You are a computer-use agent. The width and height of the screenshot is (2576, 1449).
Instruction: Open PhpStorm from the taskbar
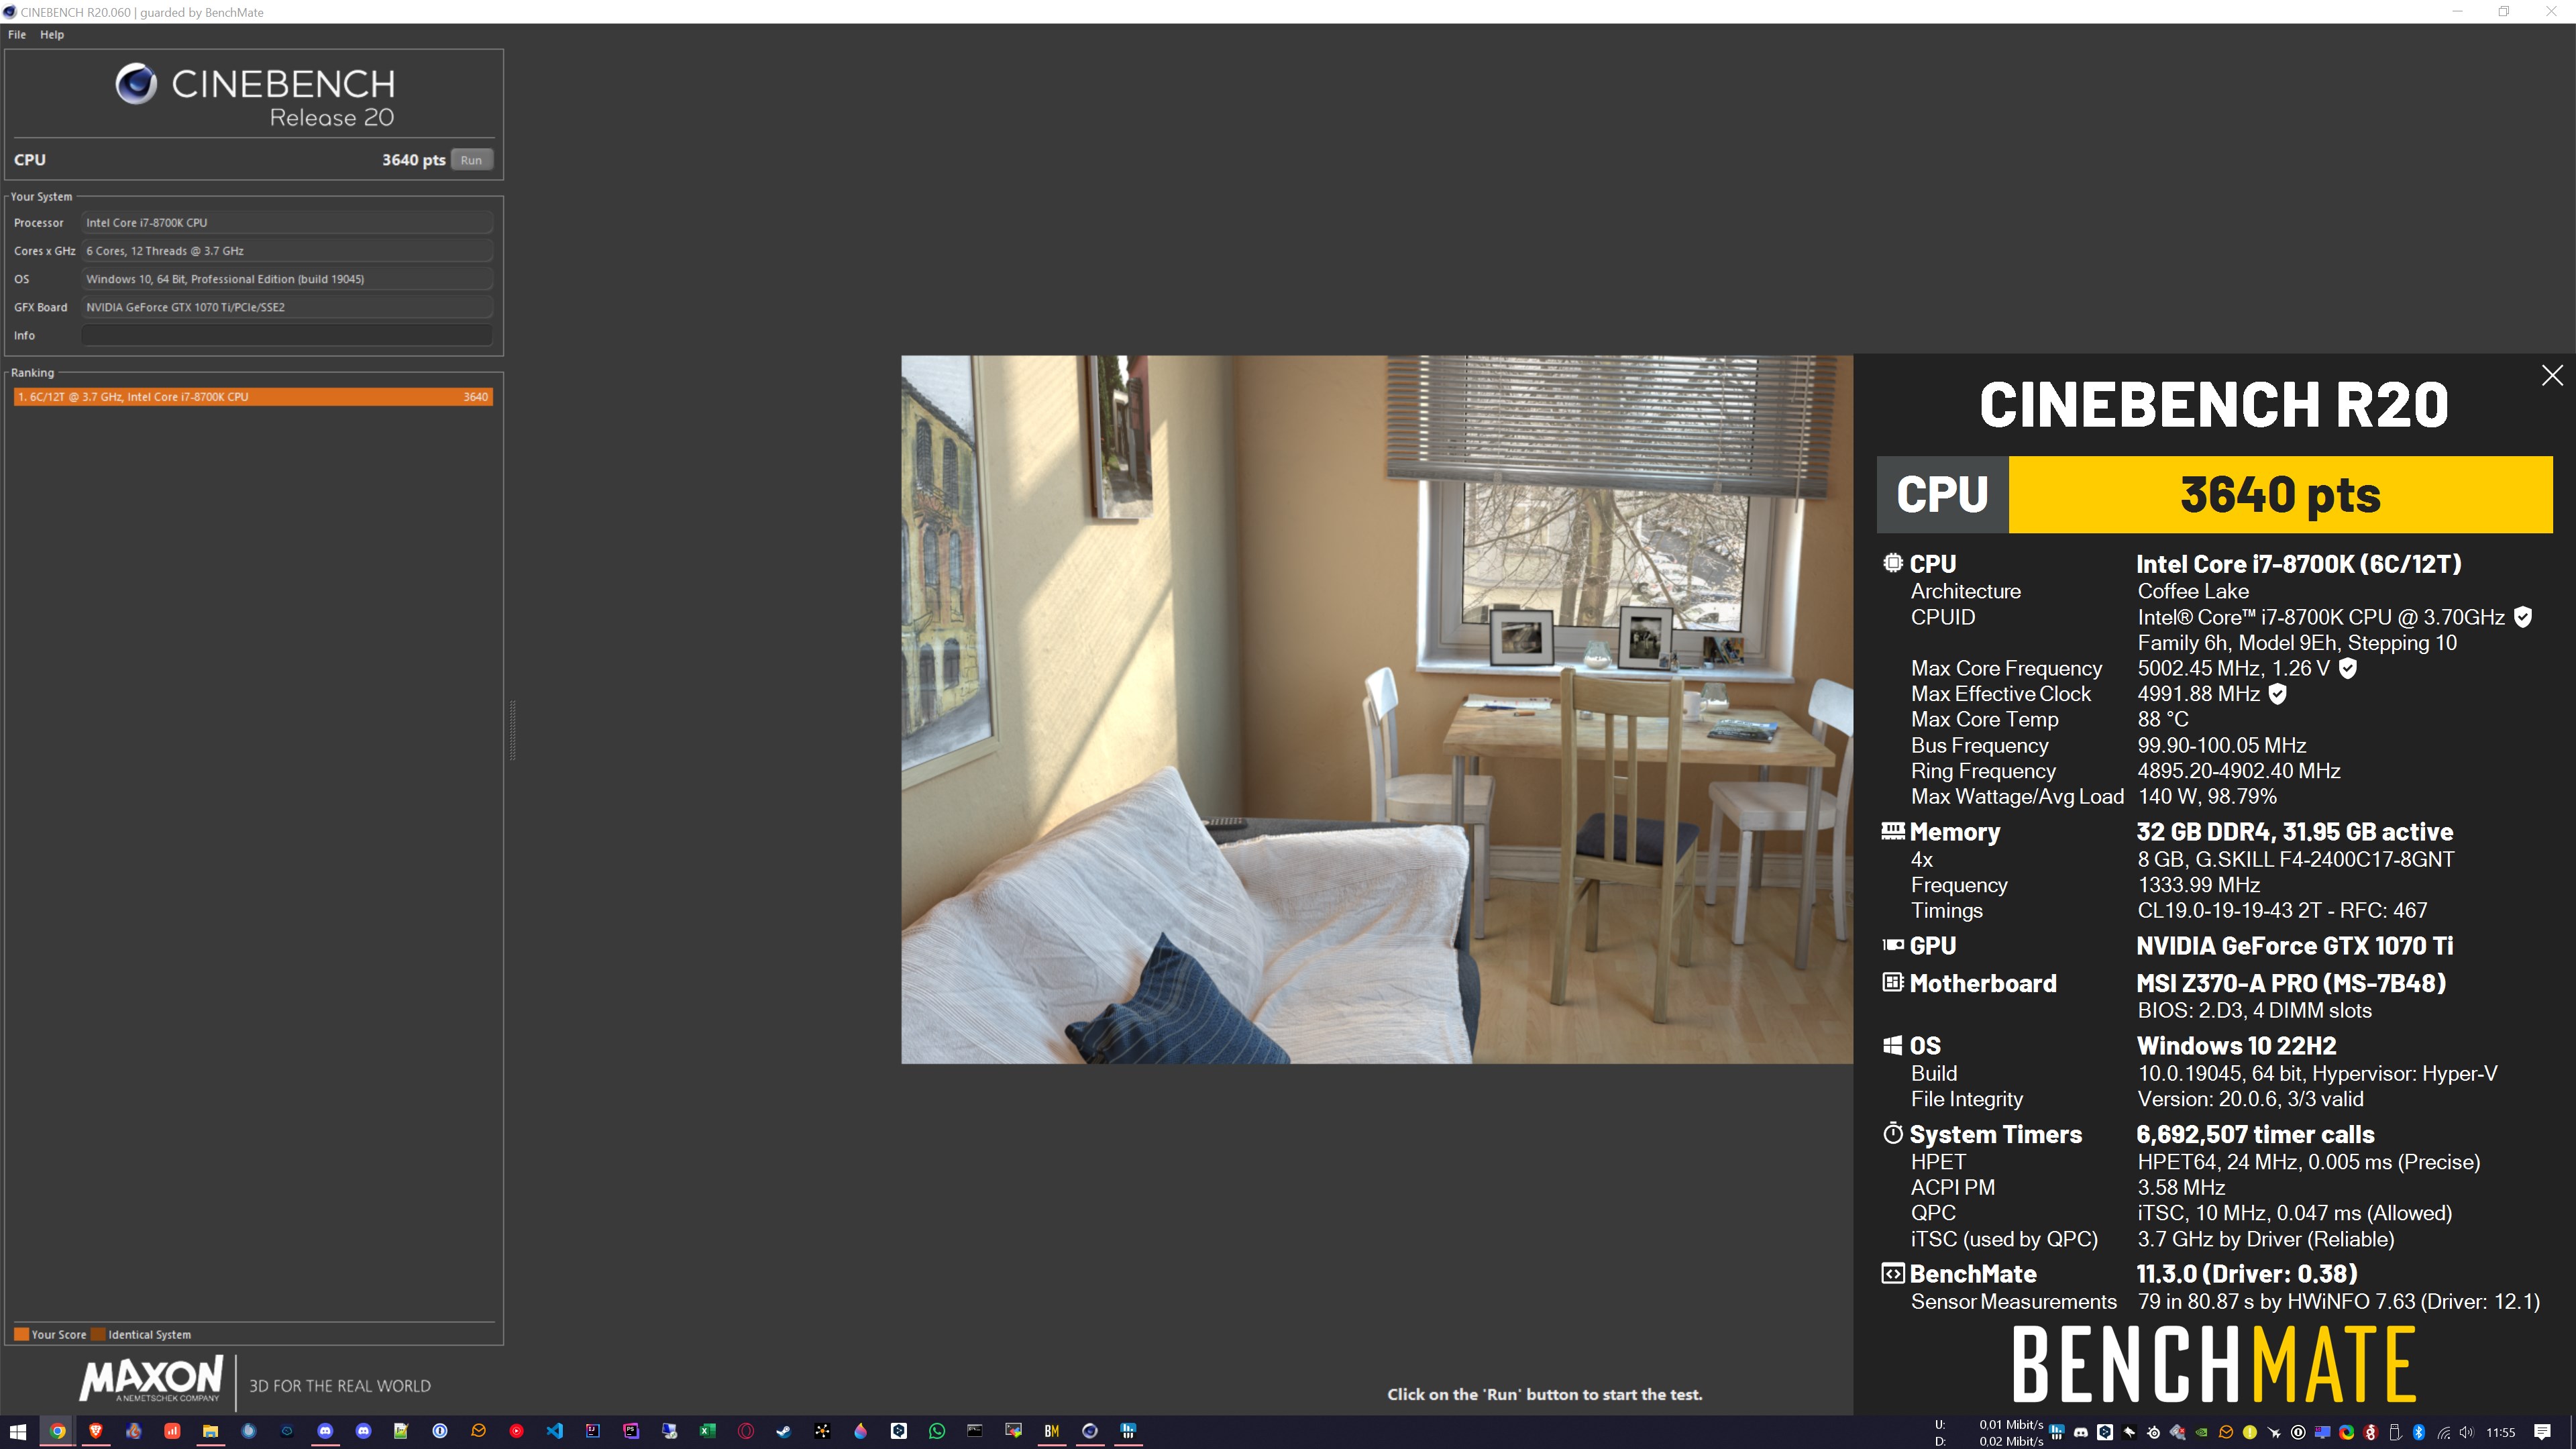[631, 1431]
